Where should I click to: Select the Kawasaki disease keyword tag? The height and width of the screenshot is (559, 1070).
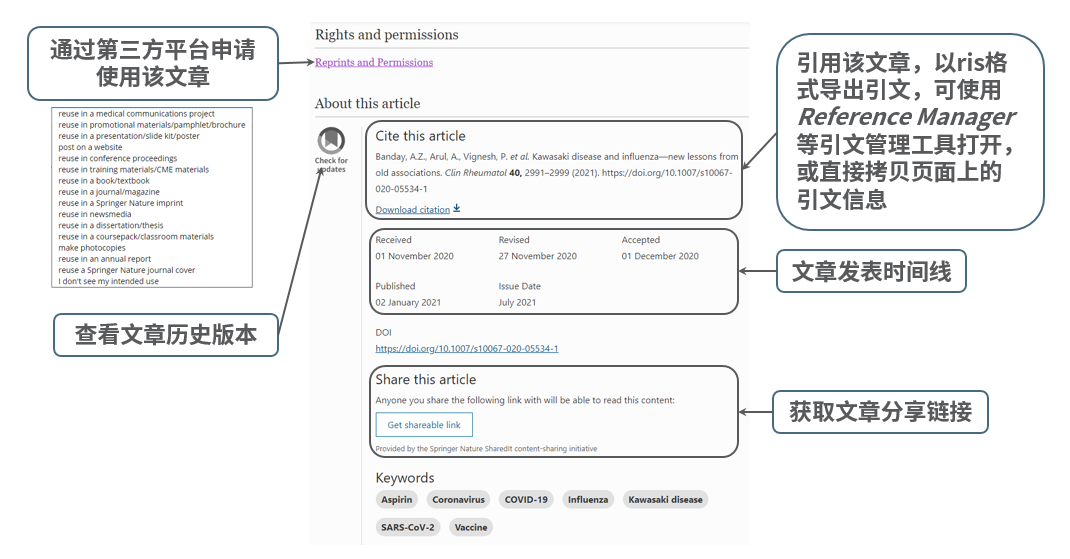(665, 500)
